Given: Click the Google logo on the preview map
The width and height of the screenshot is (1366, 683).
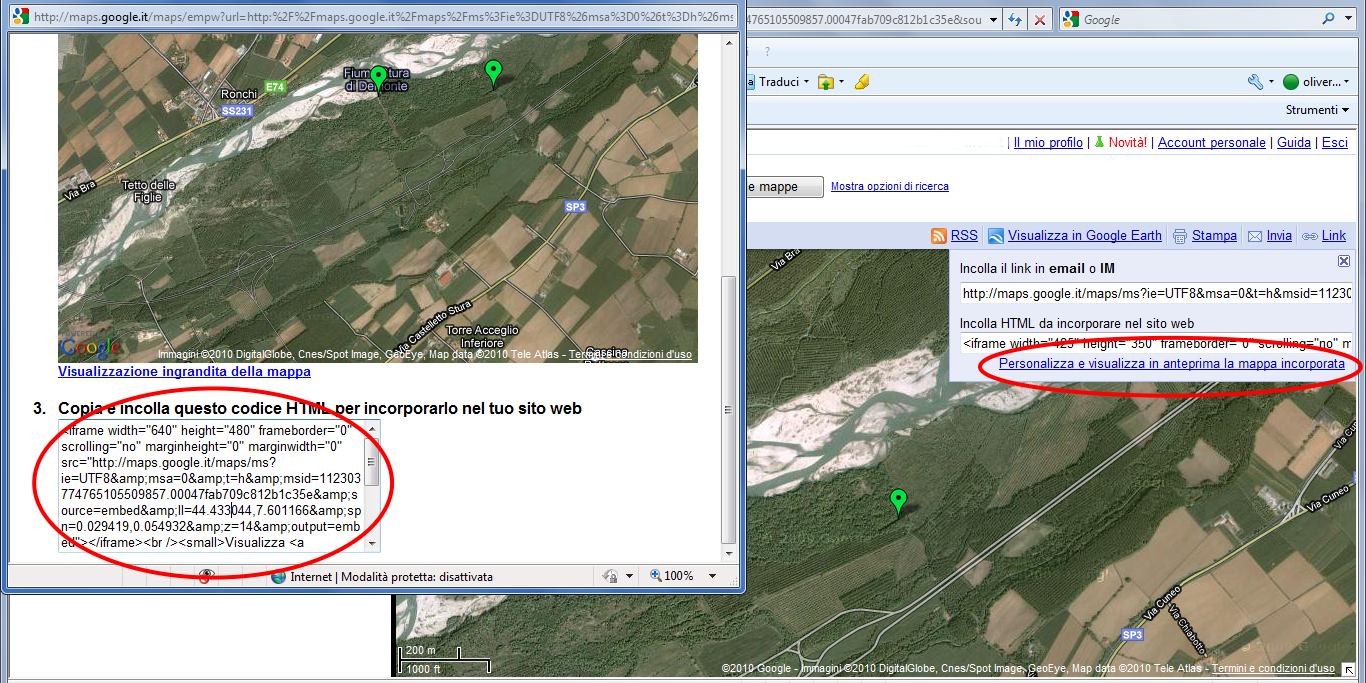Looking at the screenshot, I should pos(90,347).
